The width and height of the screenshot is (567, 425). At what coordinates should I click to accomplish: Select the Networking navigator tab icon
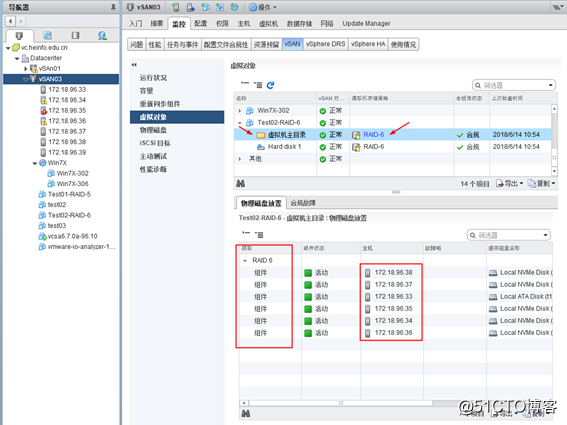pyautogui.click(x=102, y=35)
